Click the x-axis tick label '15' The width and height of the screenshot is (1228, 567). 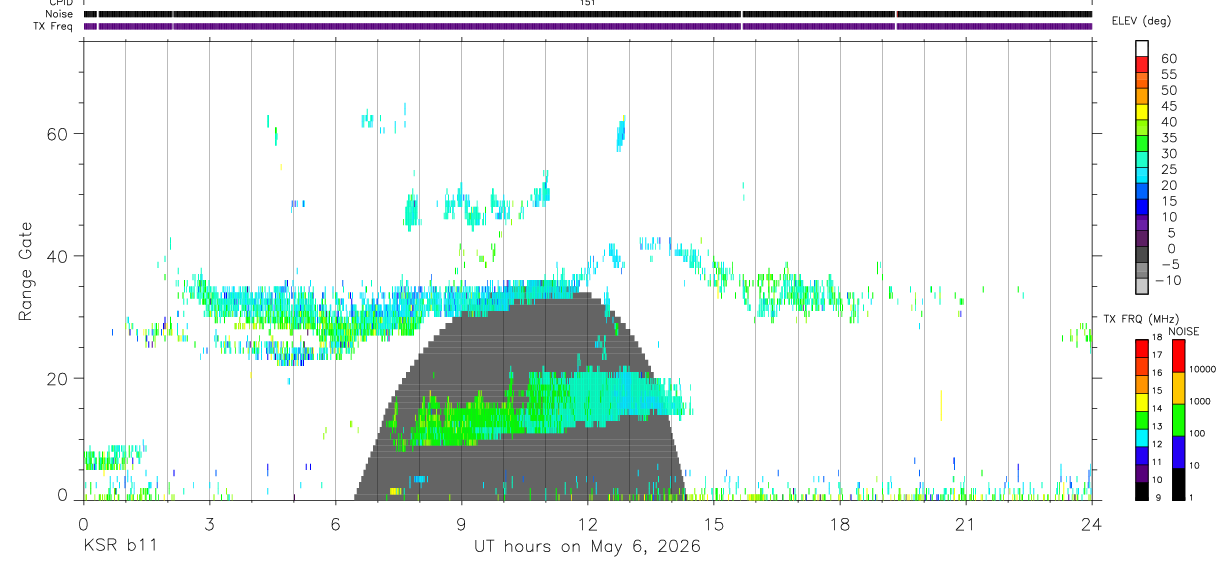coord(713,524)
